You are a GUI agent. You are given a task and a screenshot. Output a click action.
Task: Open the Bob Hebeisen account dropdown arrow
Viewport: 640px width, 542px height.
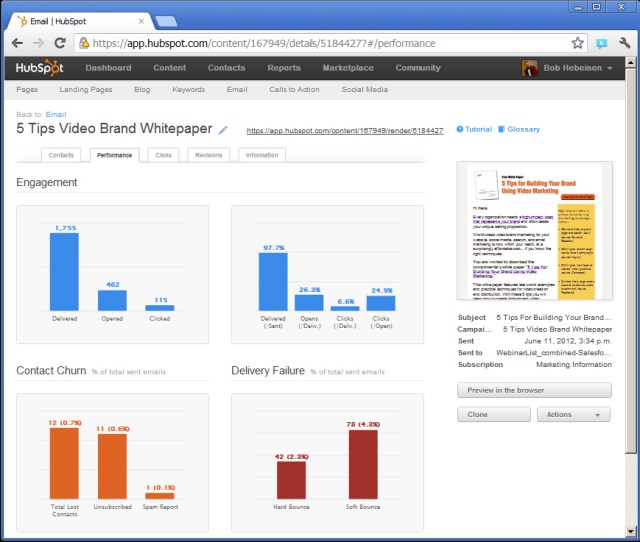610,68
